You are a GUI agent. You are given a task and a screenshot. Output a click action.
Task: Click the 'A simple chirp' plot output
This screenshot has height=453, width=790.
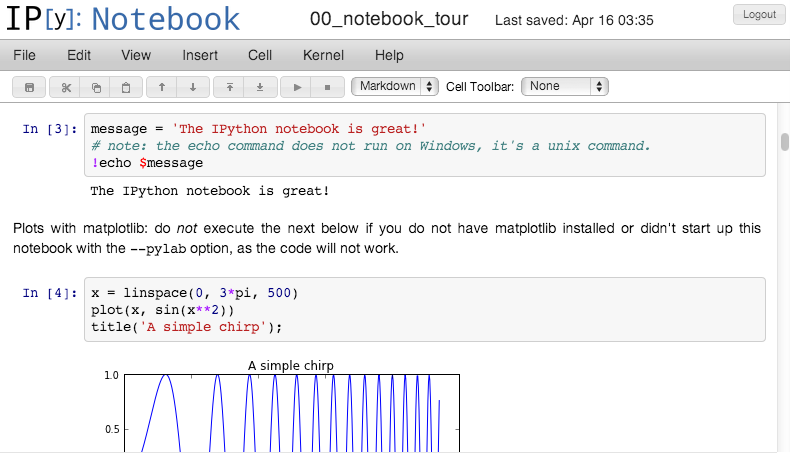(x=282, y=406)
